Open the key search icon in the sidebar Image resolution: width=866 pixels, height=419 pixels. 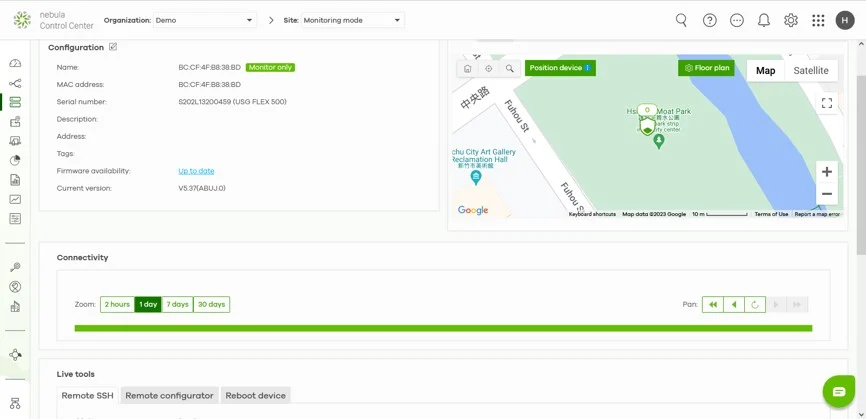coord(15,267)
